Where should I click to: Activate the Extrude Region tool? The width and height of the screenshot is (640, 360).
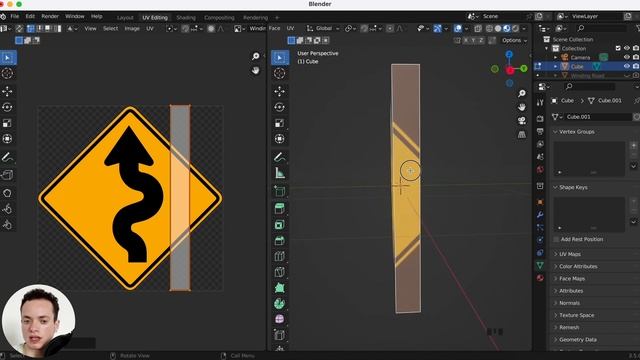280,209
